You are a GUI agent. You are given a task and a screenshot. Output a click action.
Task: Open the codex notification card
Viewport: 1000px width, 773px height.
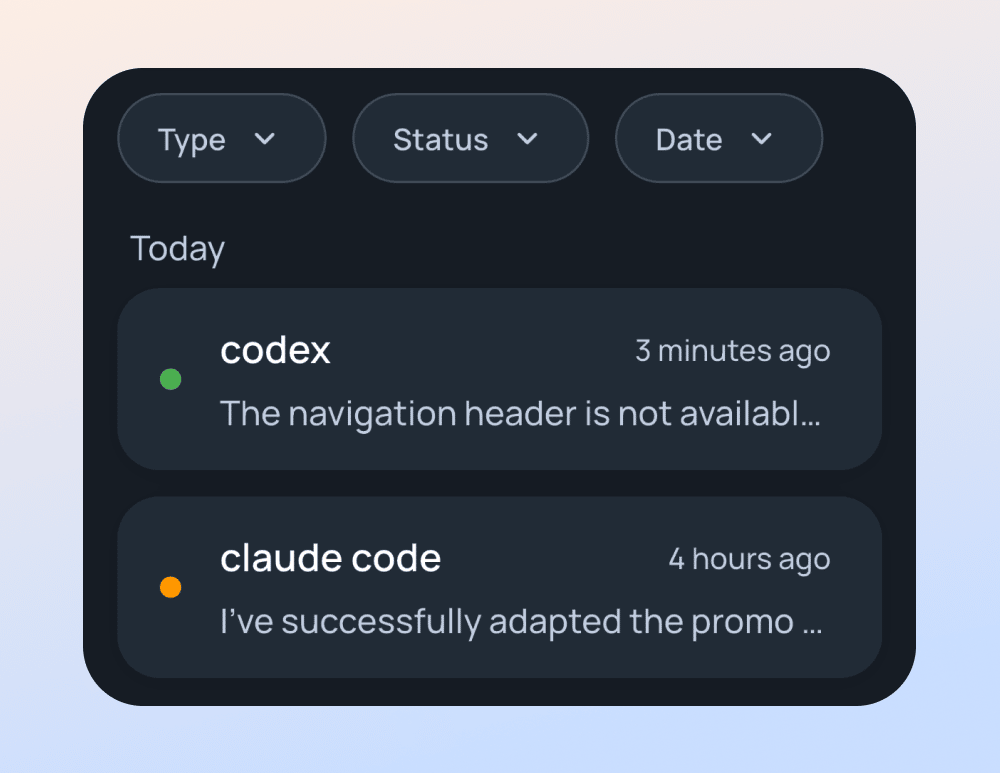point(500,380)
